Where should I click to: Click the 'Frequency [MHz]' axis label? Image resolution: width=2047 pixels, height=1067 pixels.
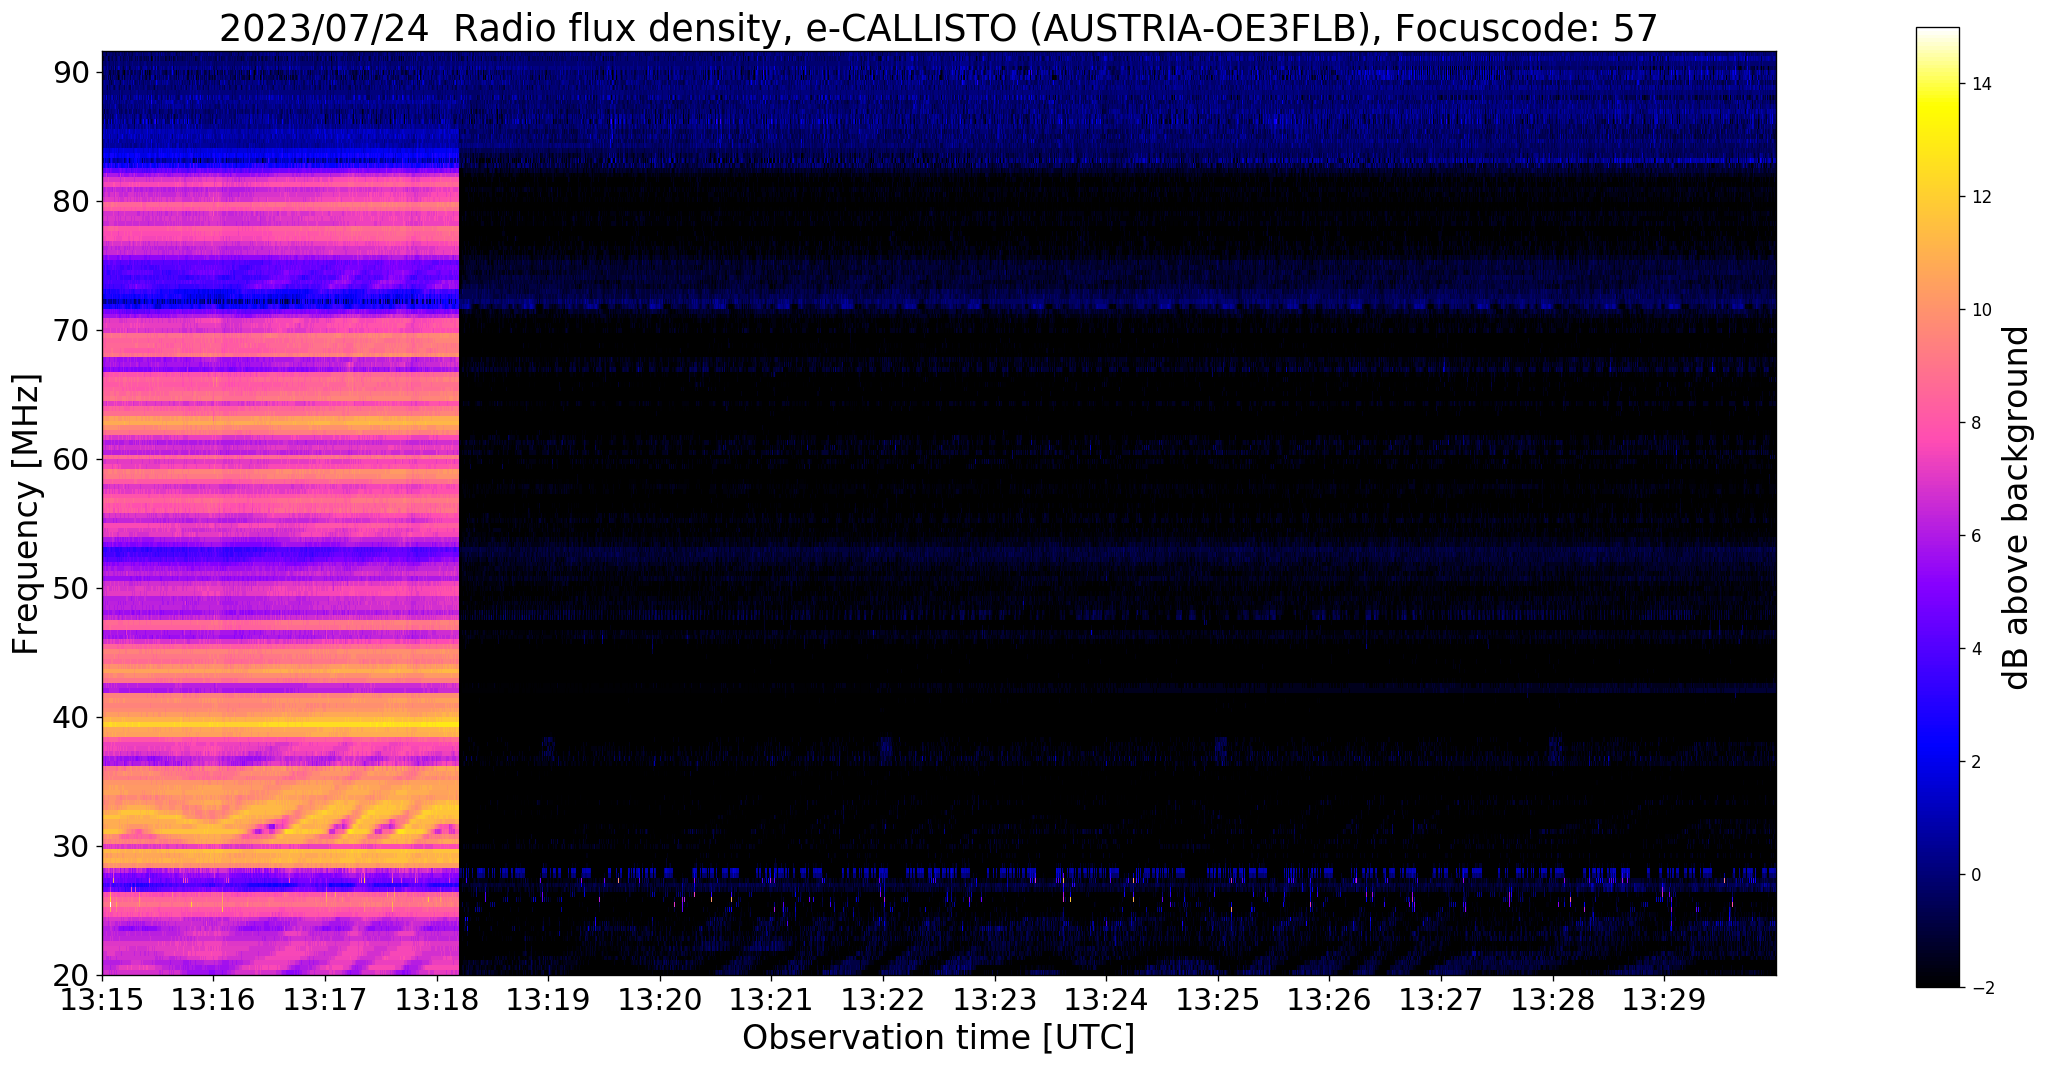pos(27,514)
